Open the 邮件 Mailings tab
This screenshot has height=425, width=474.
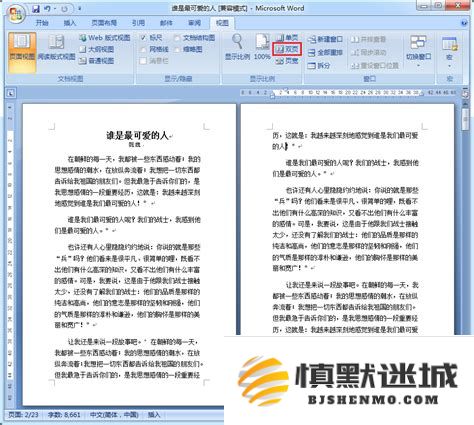click(x=166, y=23)
